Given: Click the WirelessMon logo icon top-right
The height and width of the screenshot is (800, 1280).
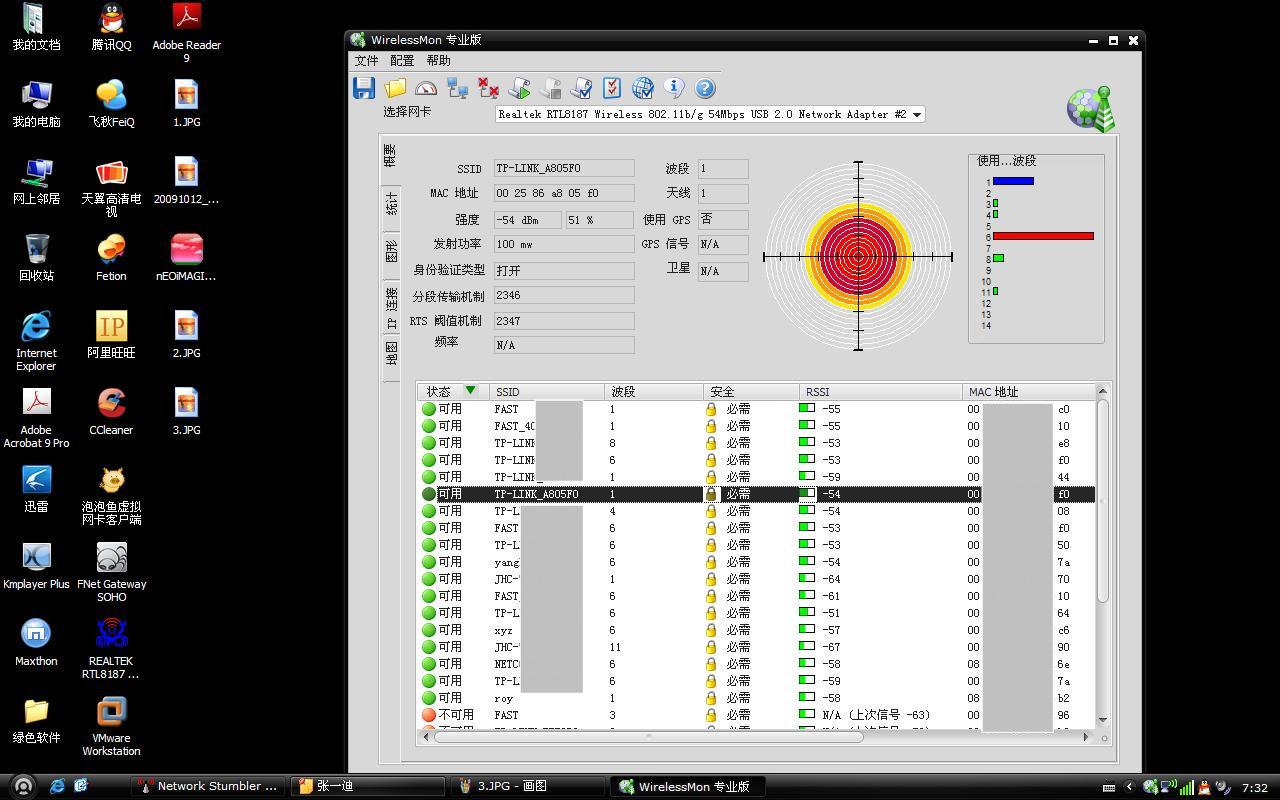Looking at the screenshot, I should (1090, 109).
